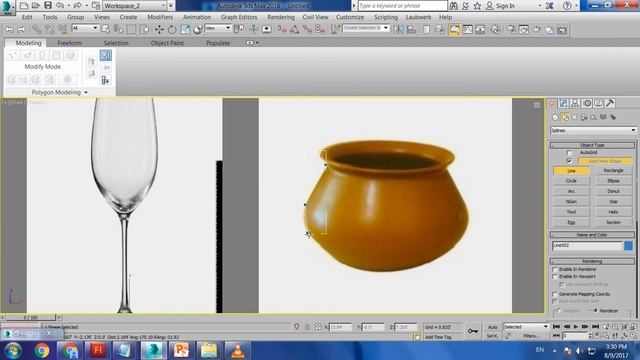
Task: Click the Rectangle shape button
Action: click(613, 171)
